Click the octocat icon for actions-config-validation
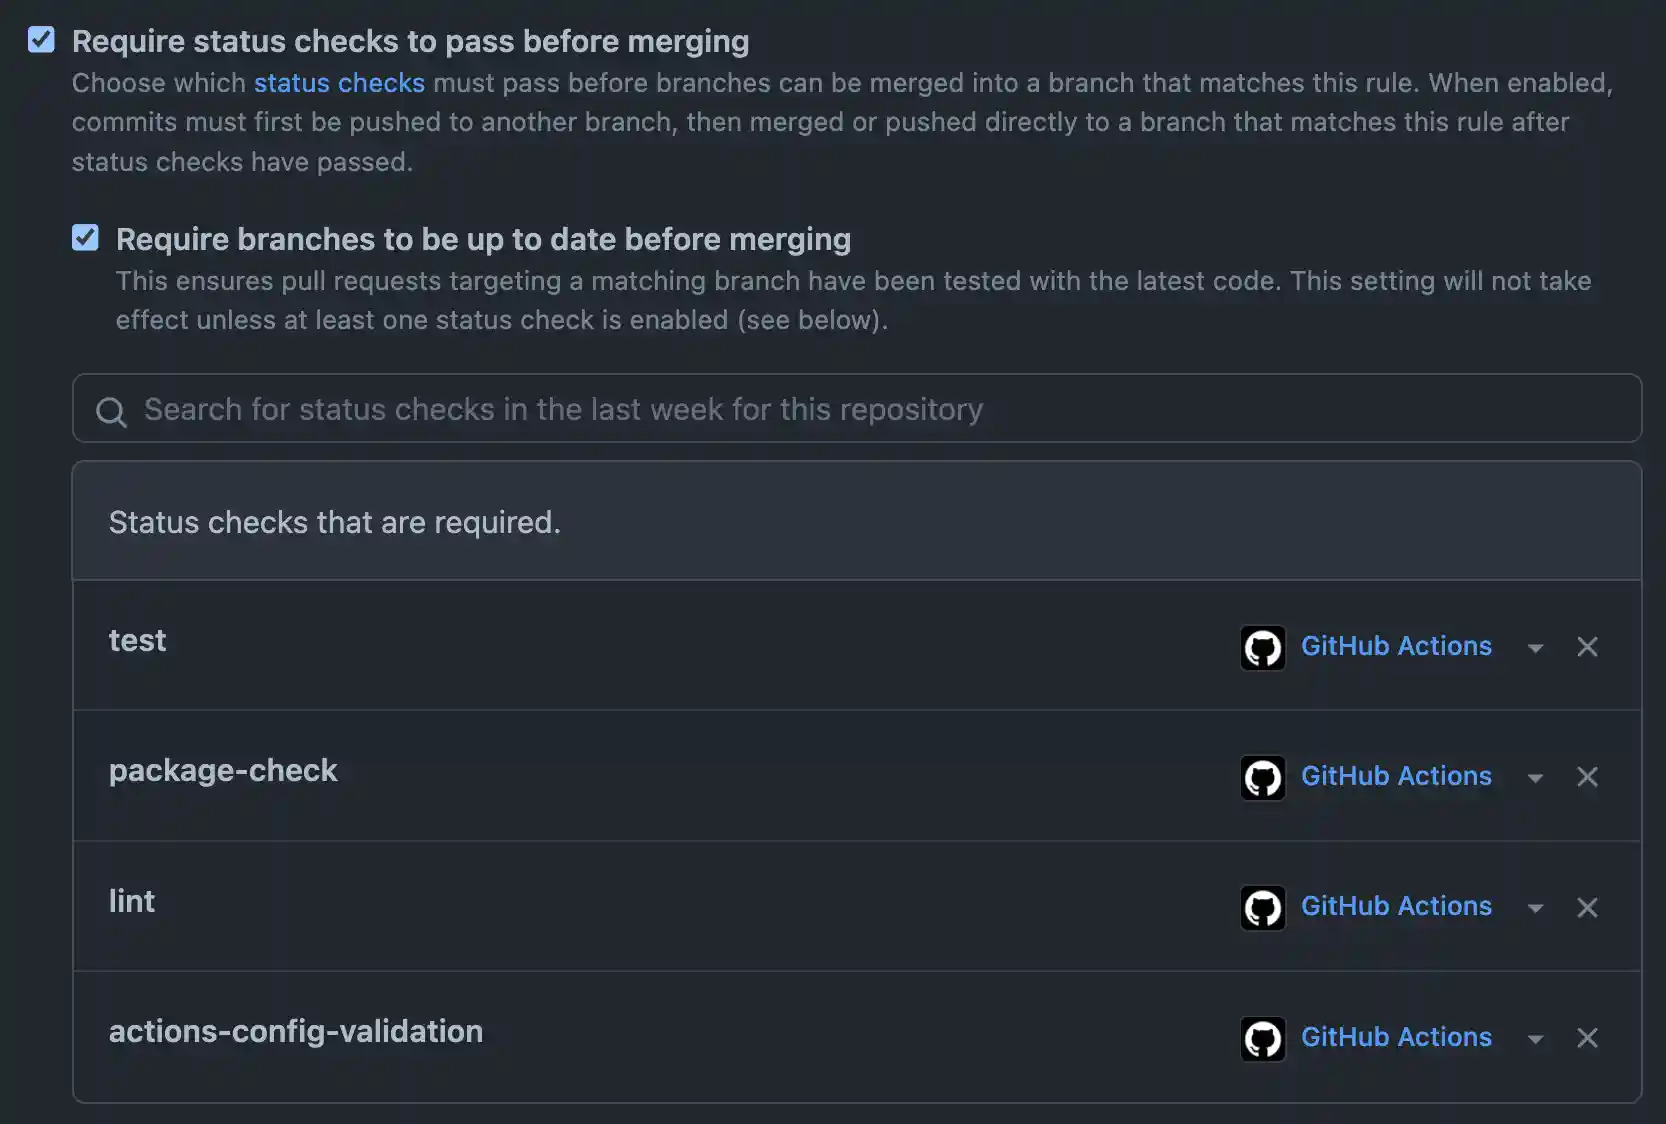 (x=1263, y=1039)
